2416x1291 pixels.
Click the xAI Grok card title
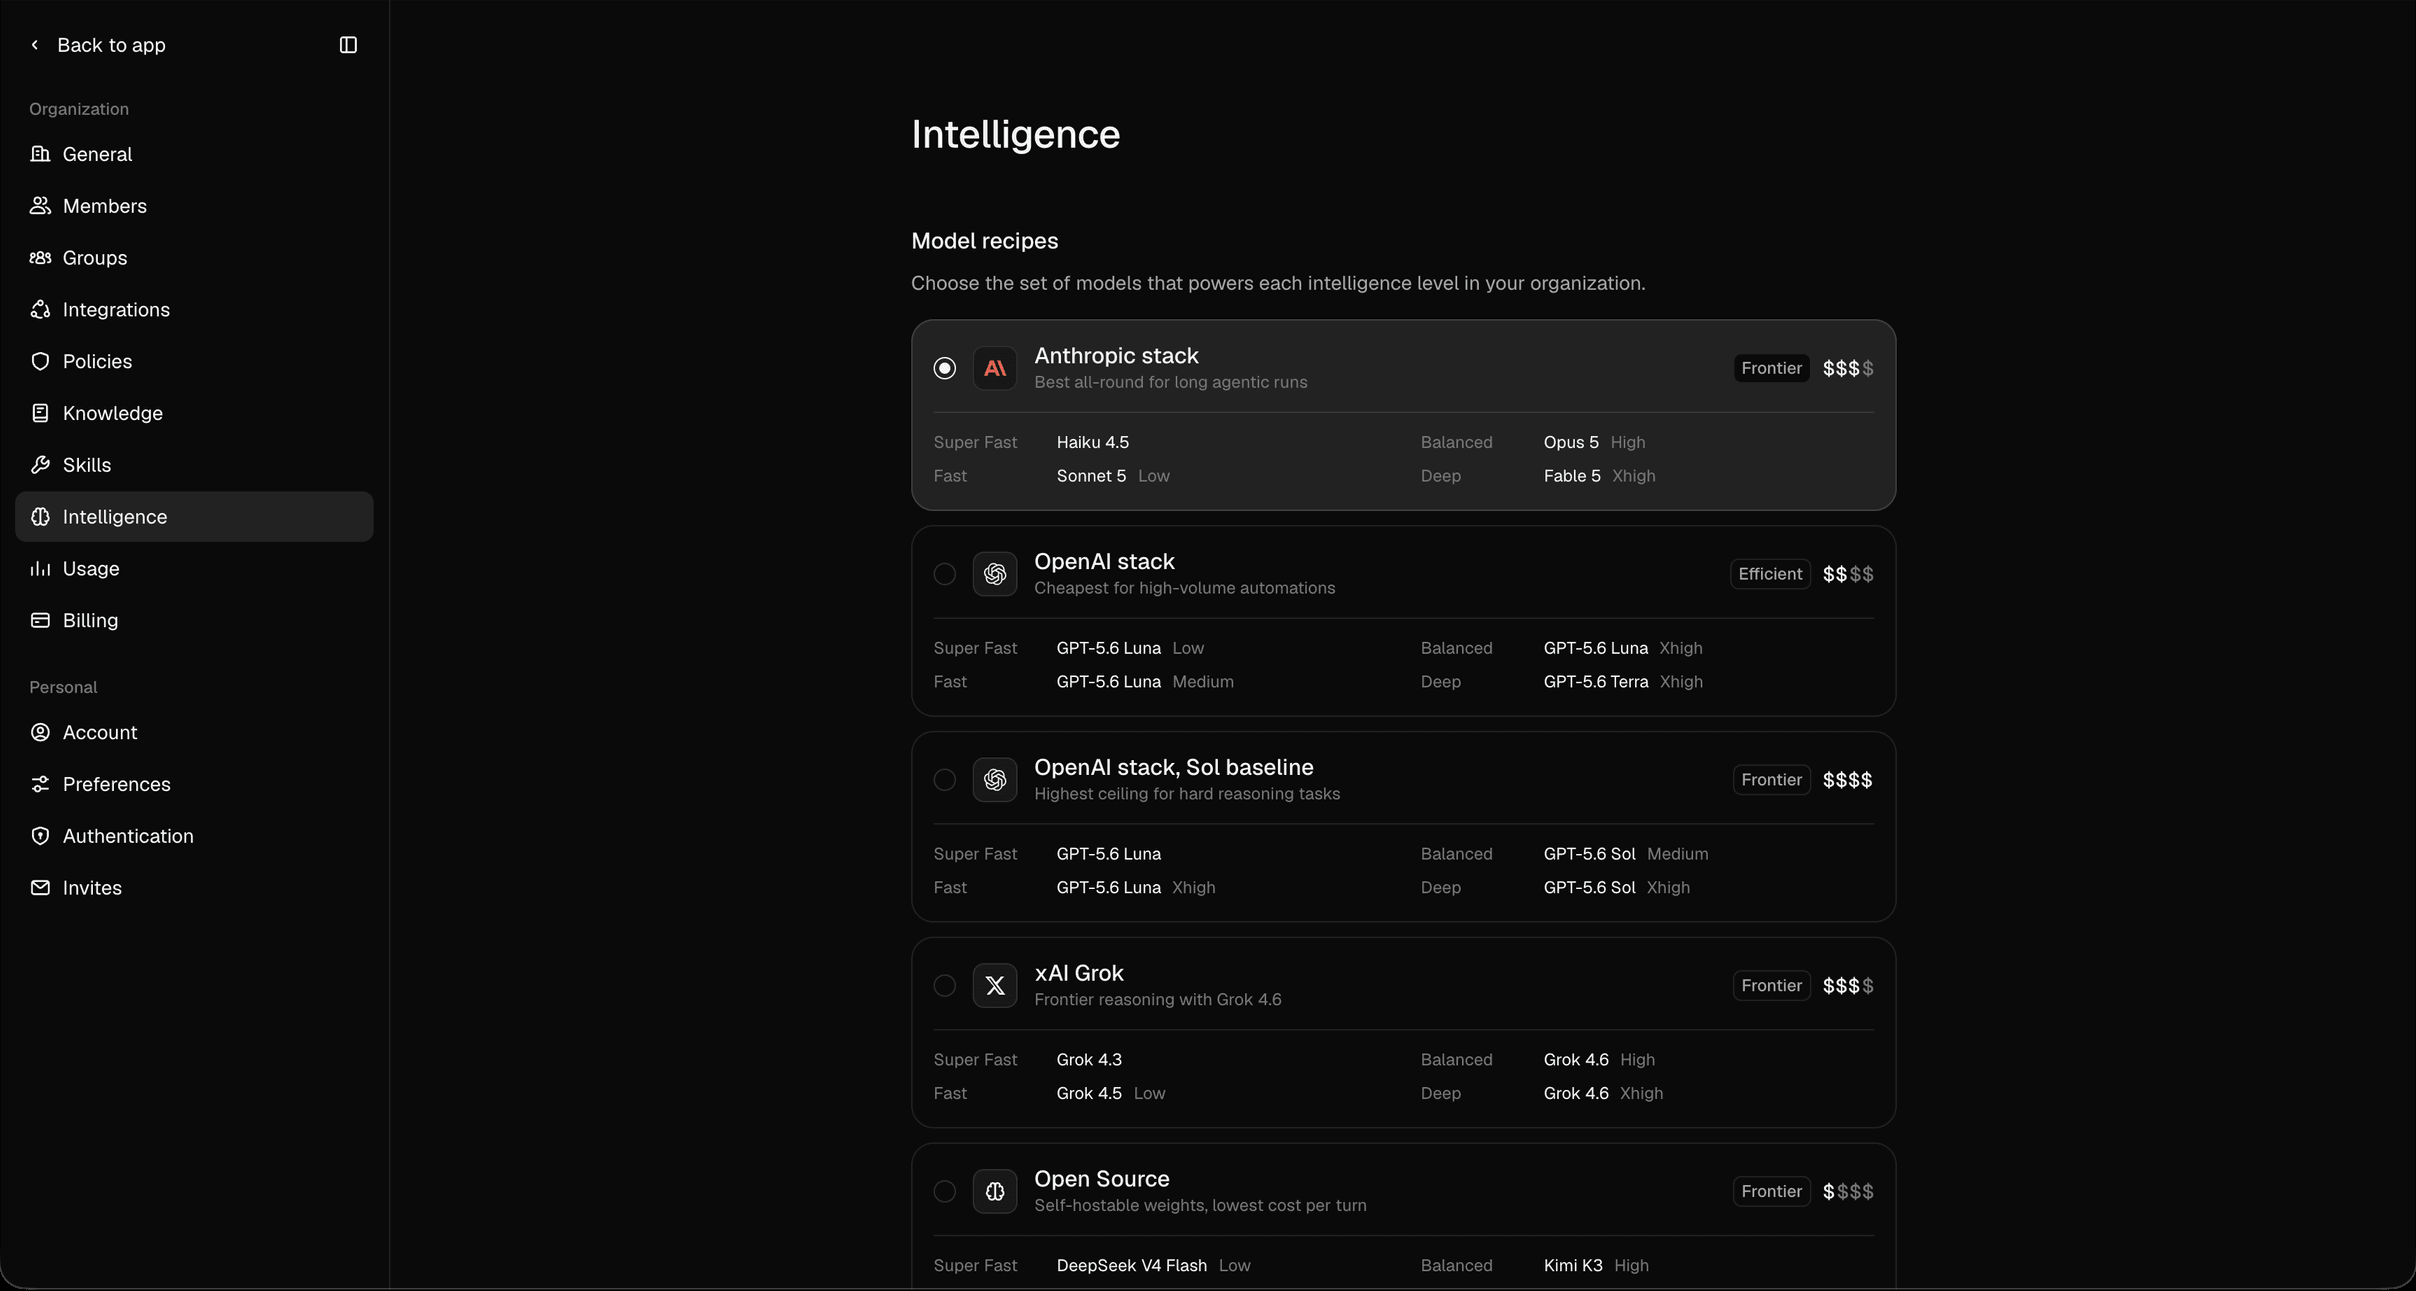click(1079, 974)
